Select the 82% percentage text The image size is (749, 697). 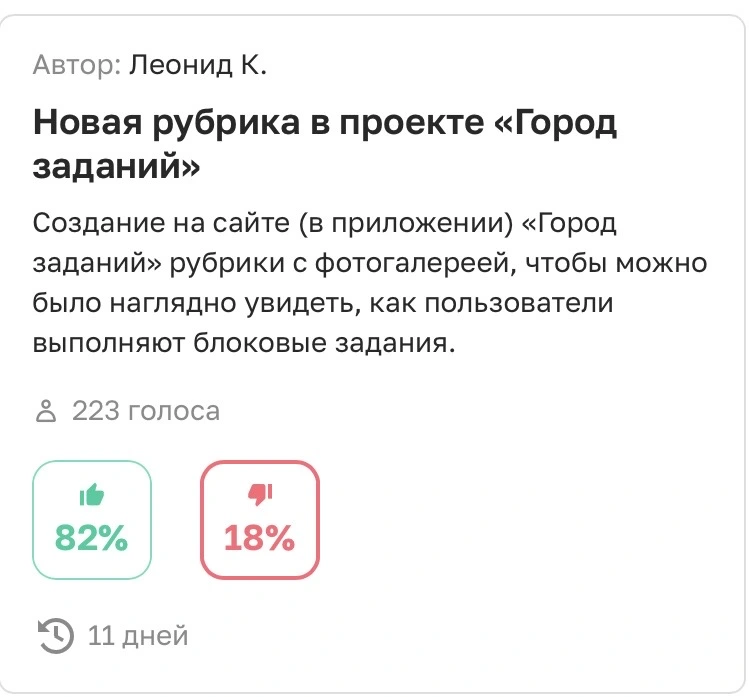(91, 538)
